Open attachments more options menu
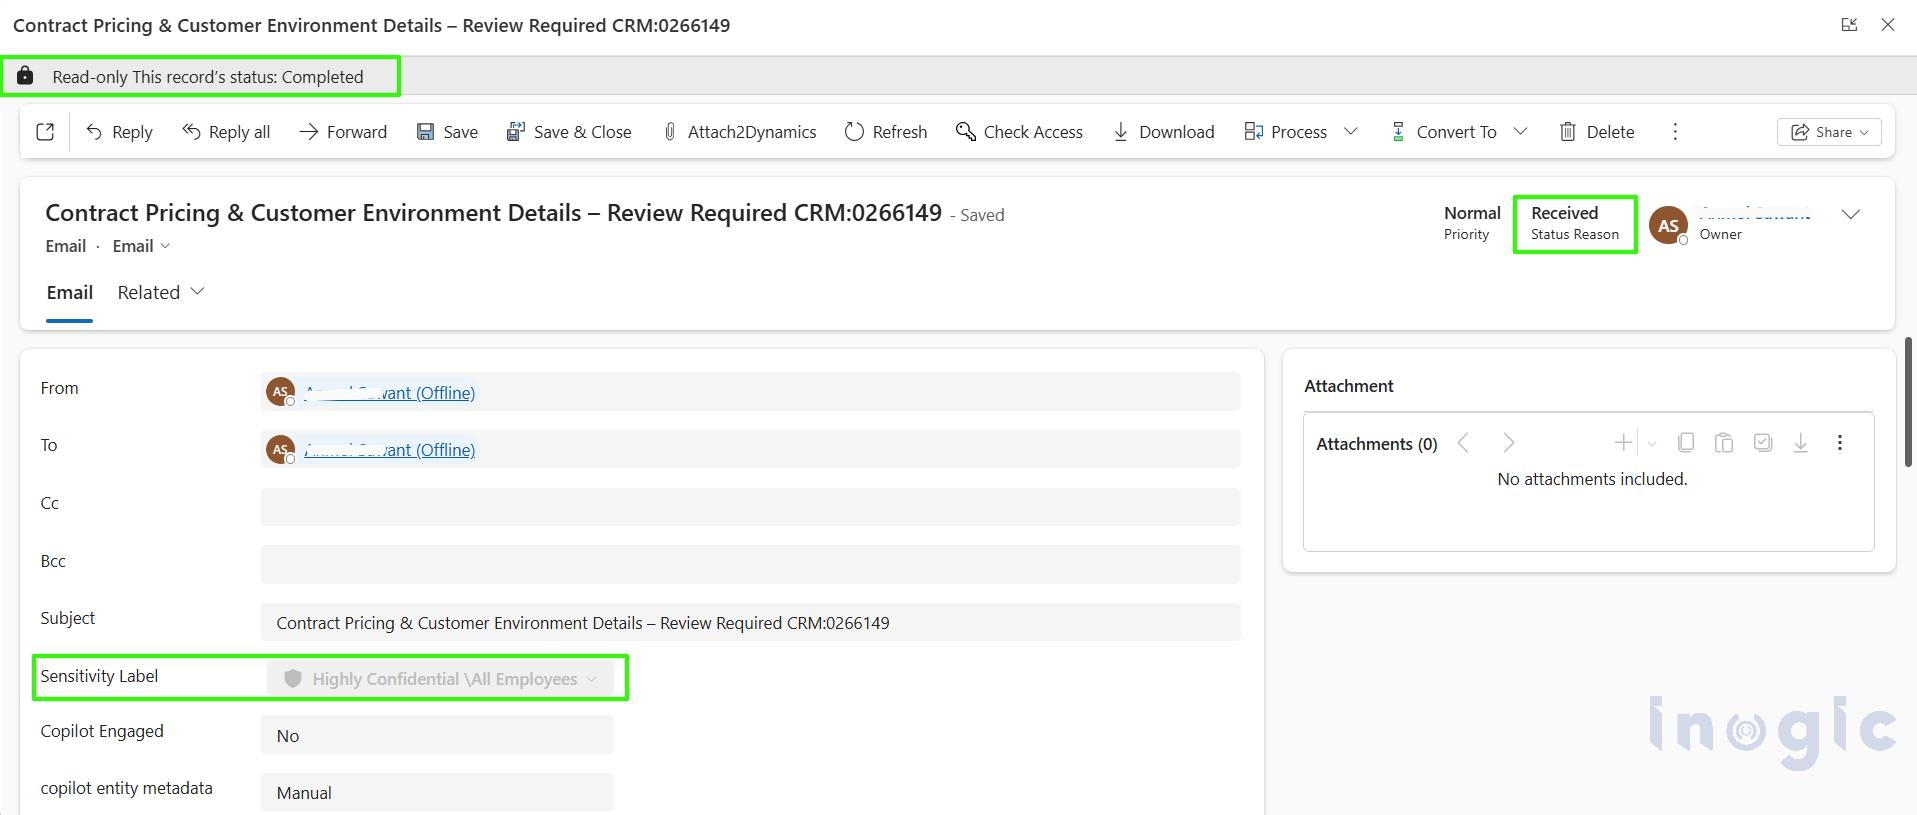 pyautogui.click(x=1840, y=442)
